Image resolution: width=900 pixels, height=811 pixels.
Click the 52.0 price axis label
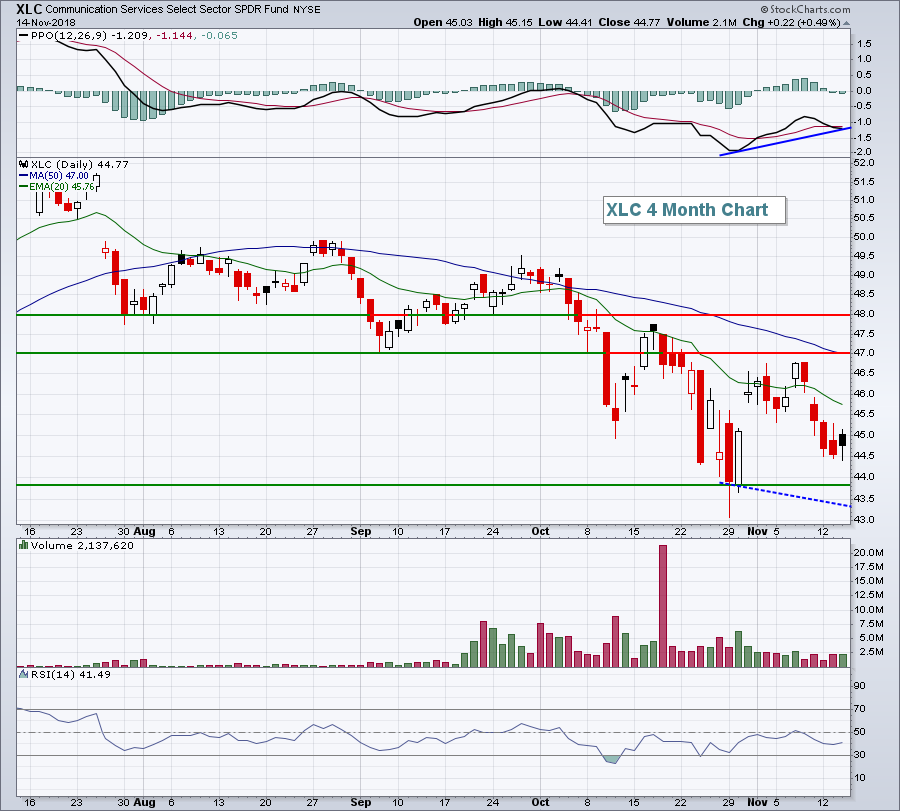click(863, 163)
